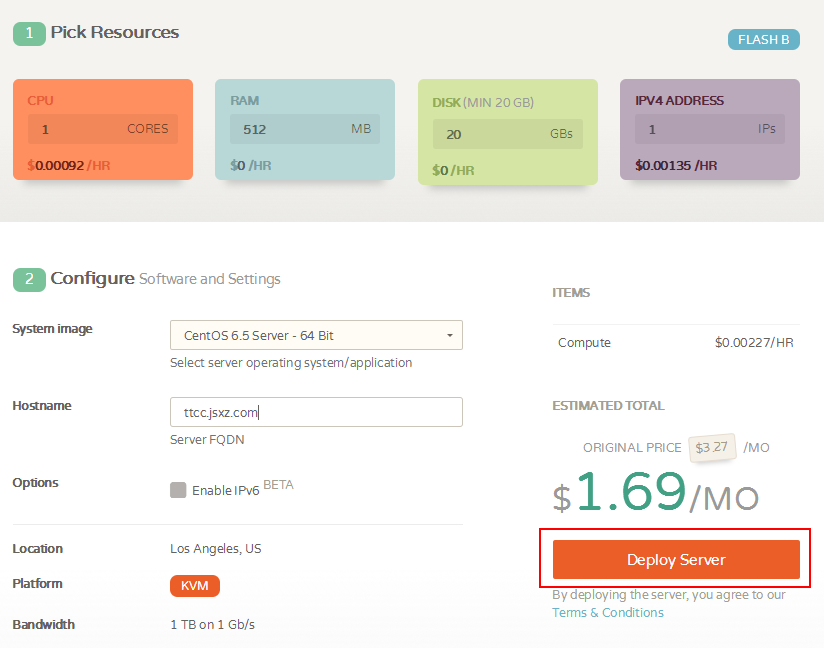The width and height of the screenshot is (824, 648).
Task: Select the orange CPU resource card
Action: point(103,130)
